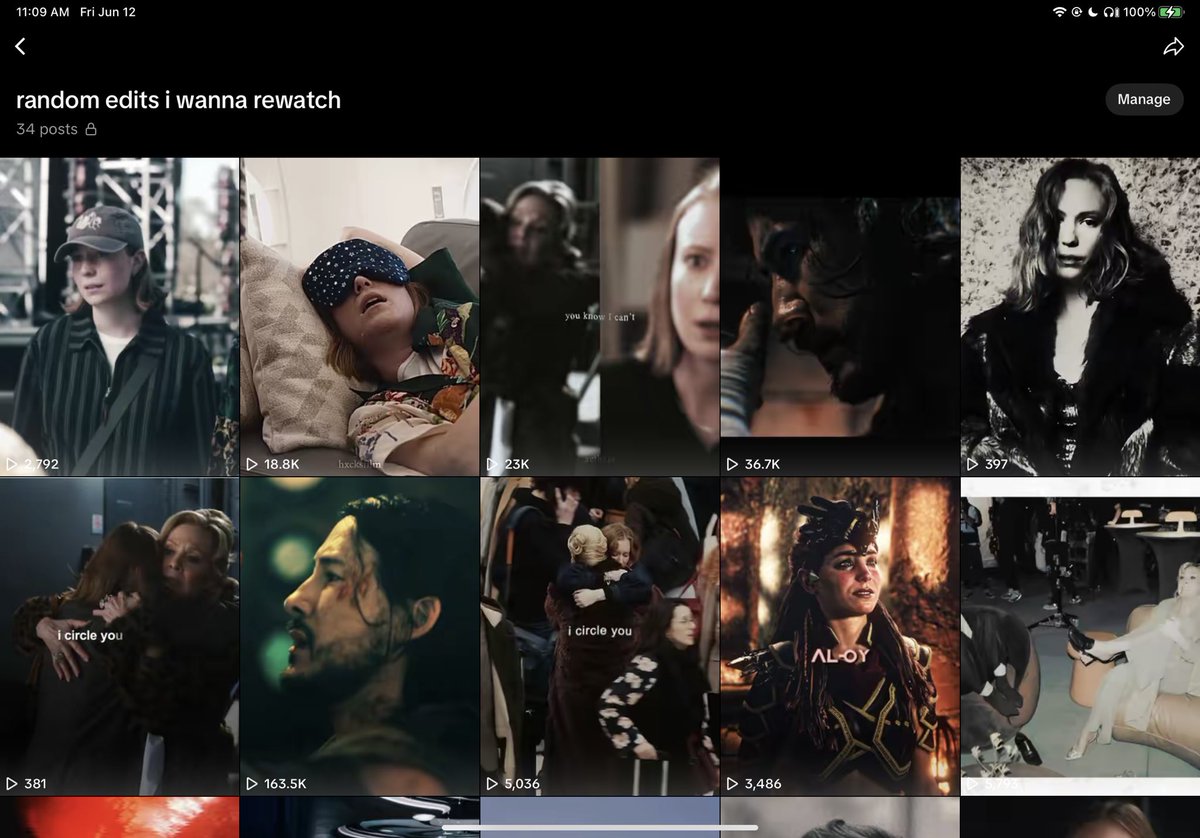Select the '34 posts' count text
The height and width of the screenshot is (838, 1200).
pyautogui.click(x=46, y=129)
